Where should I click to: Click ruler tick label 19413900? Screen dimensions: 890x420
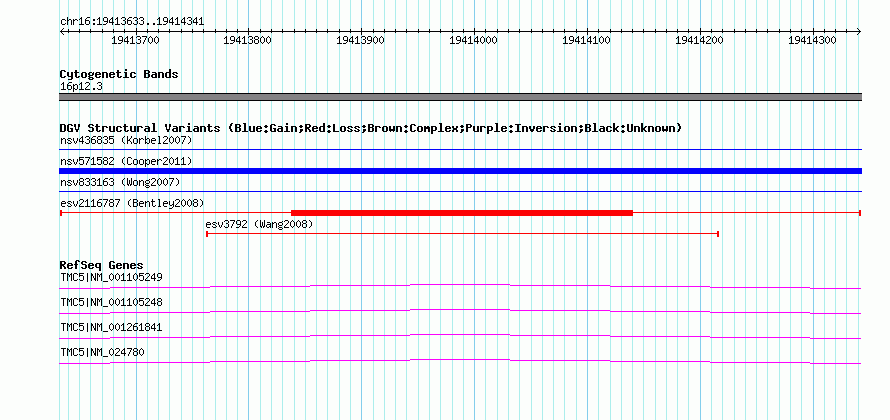click(361, 40)
